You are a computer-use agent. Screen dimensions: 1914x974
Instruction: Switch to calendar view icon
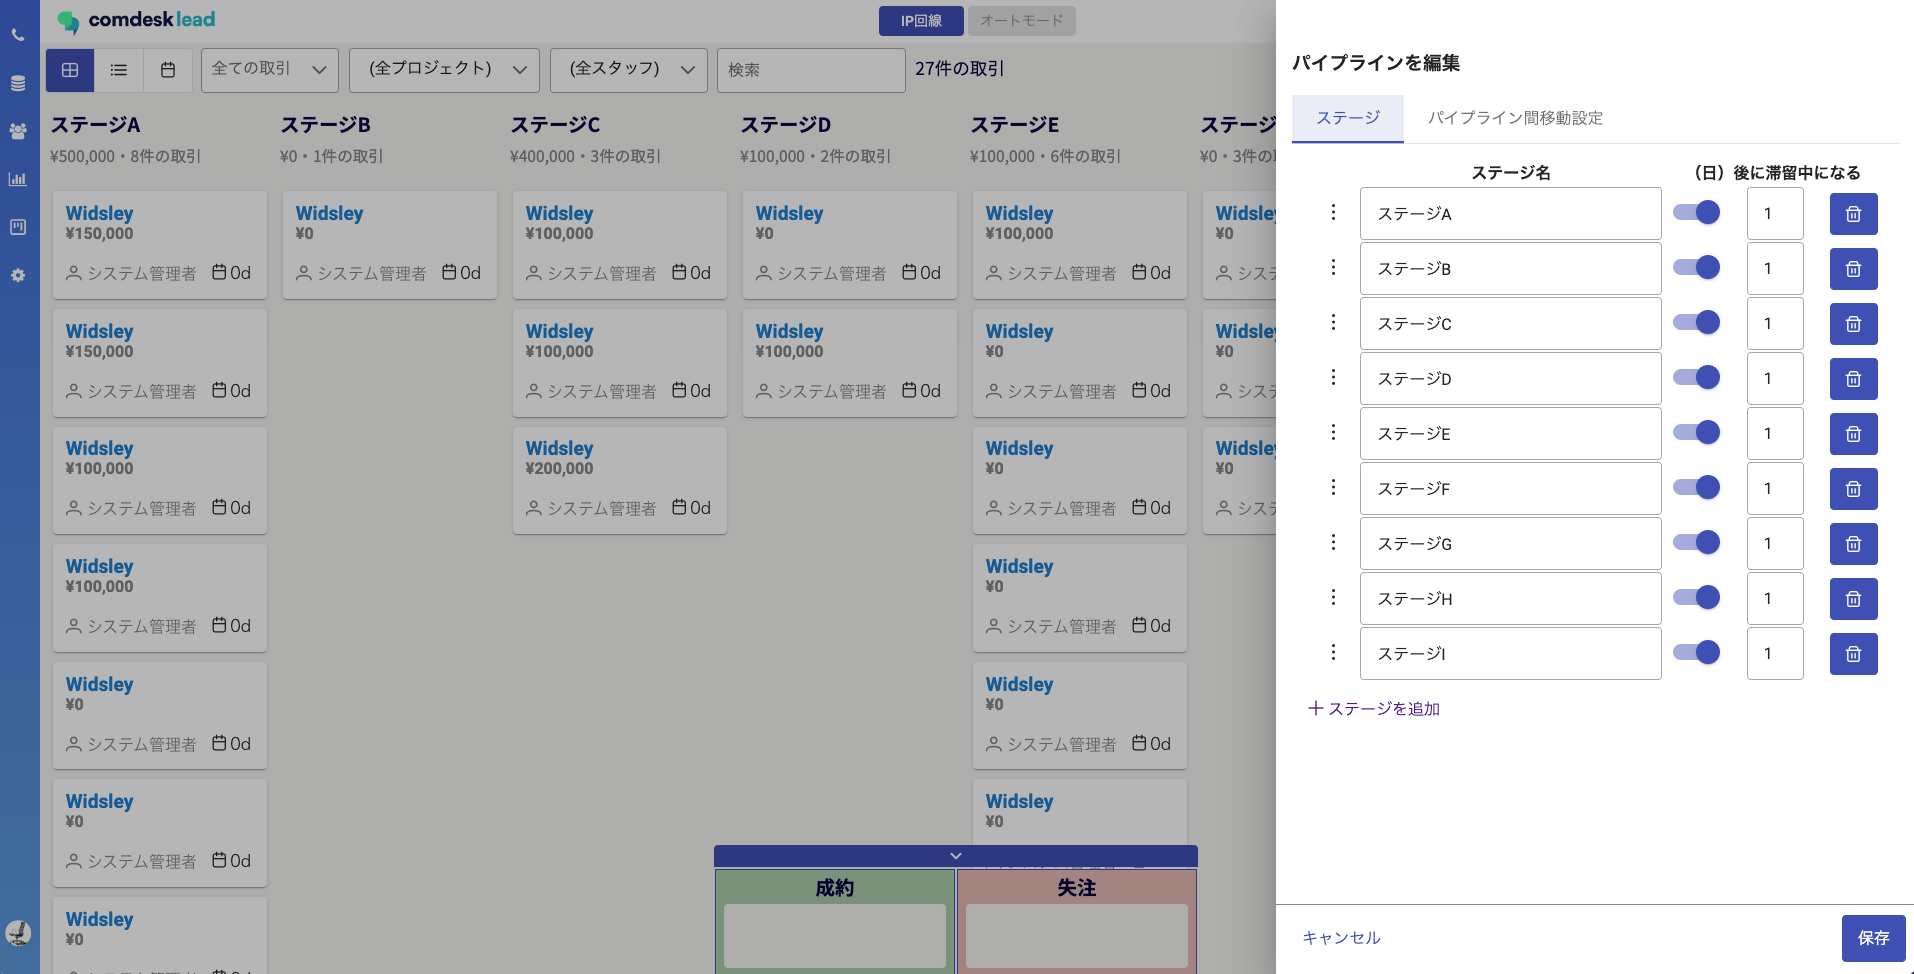(168, 70)
